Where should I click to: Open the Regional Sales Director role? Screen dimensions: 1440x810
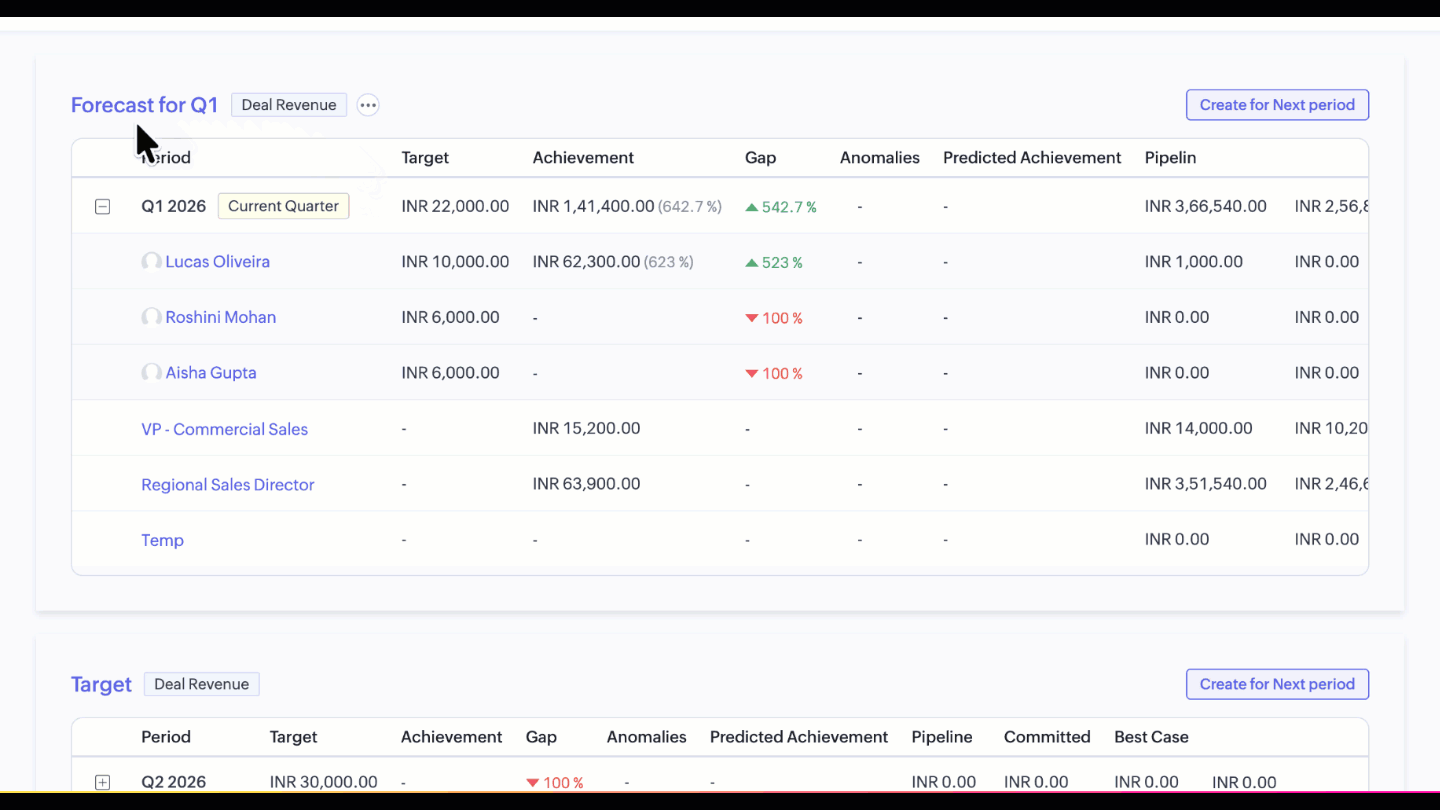[227, 485]
